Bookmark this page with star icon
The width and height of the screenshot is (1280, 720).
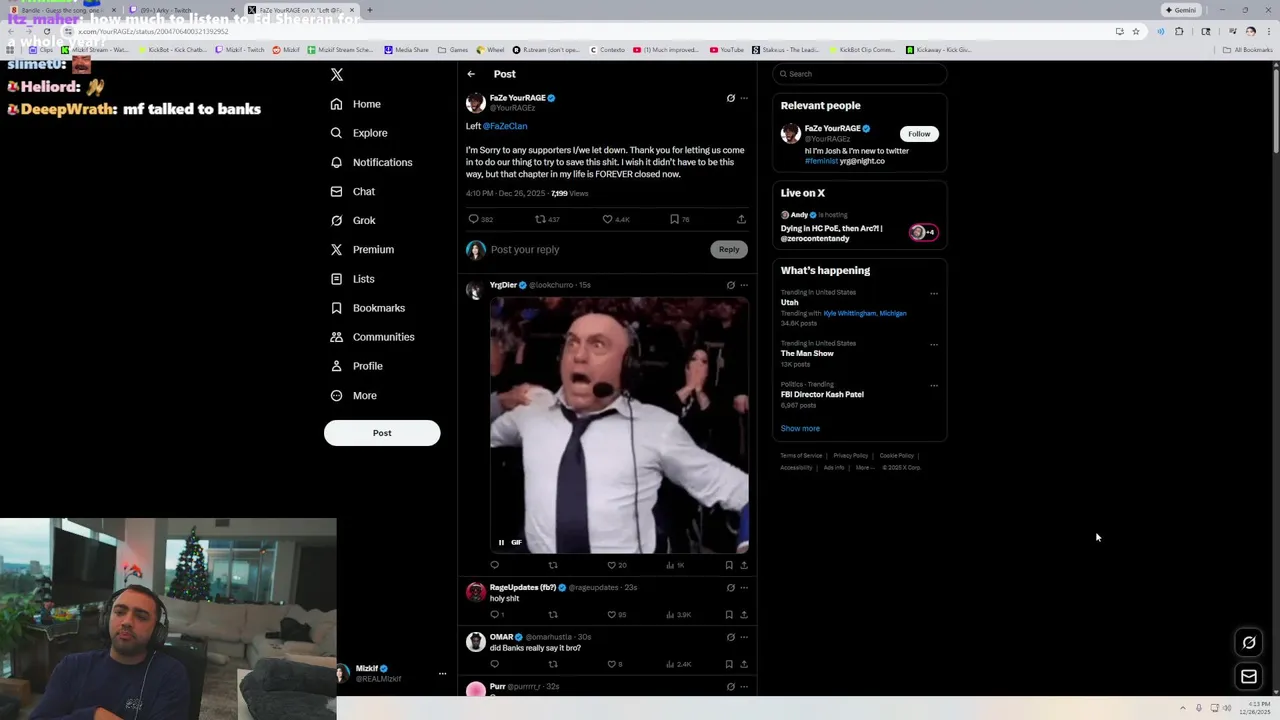point(1136,31)
